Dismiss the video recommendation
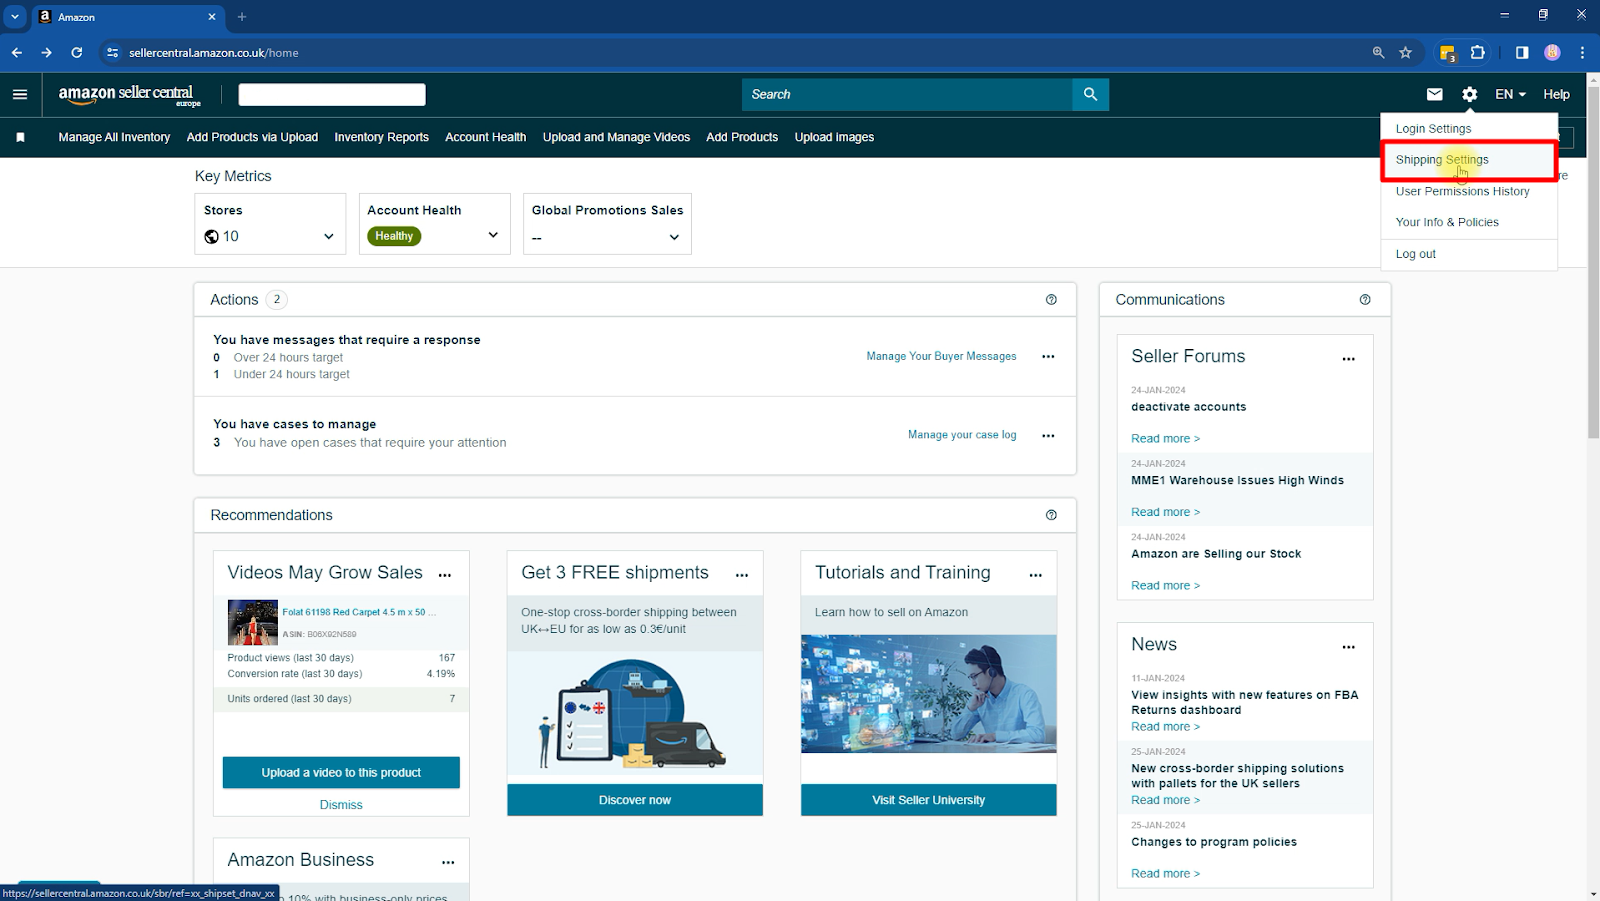The height and width of the screenshot is (901, 1600). coord(341,805)
